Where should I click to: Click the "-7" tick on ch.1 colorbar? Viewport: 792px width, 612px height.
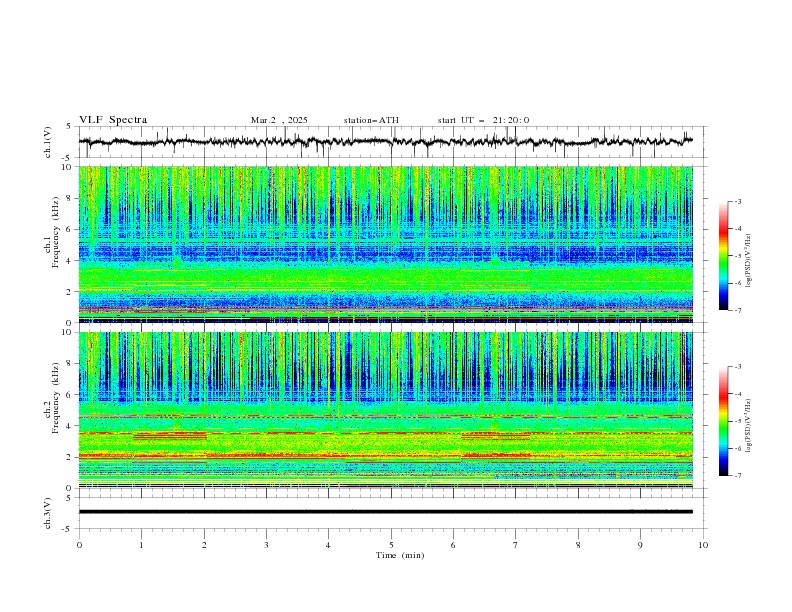tap(738, 310)
